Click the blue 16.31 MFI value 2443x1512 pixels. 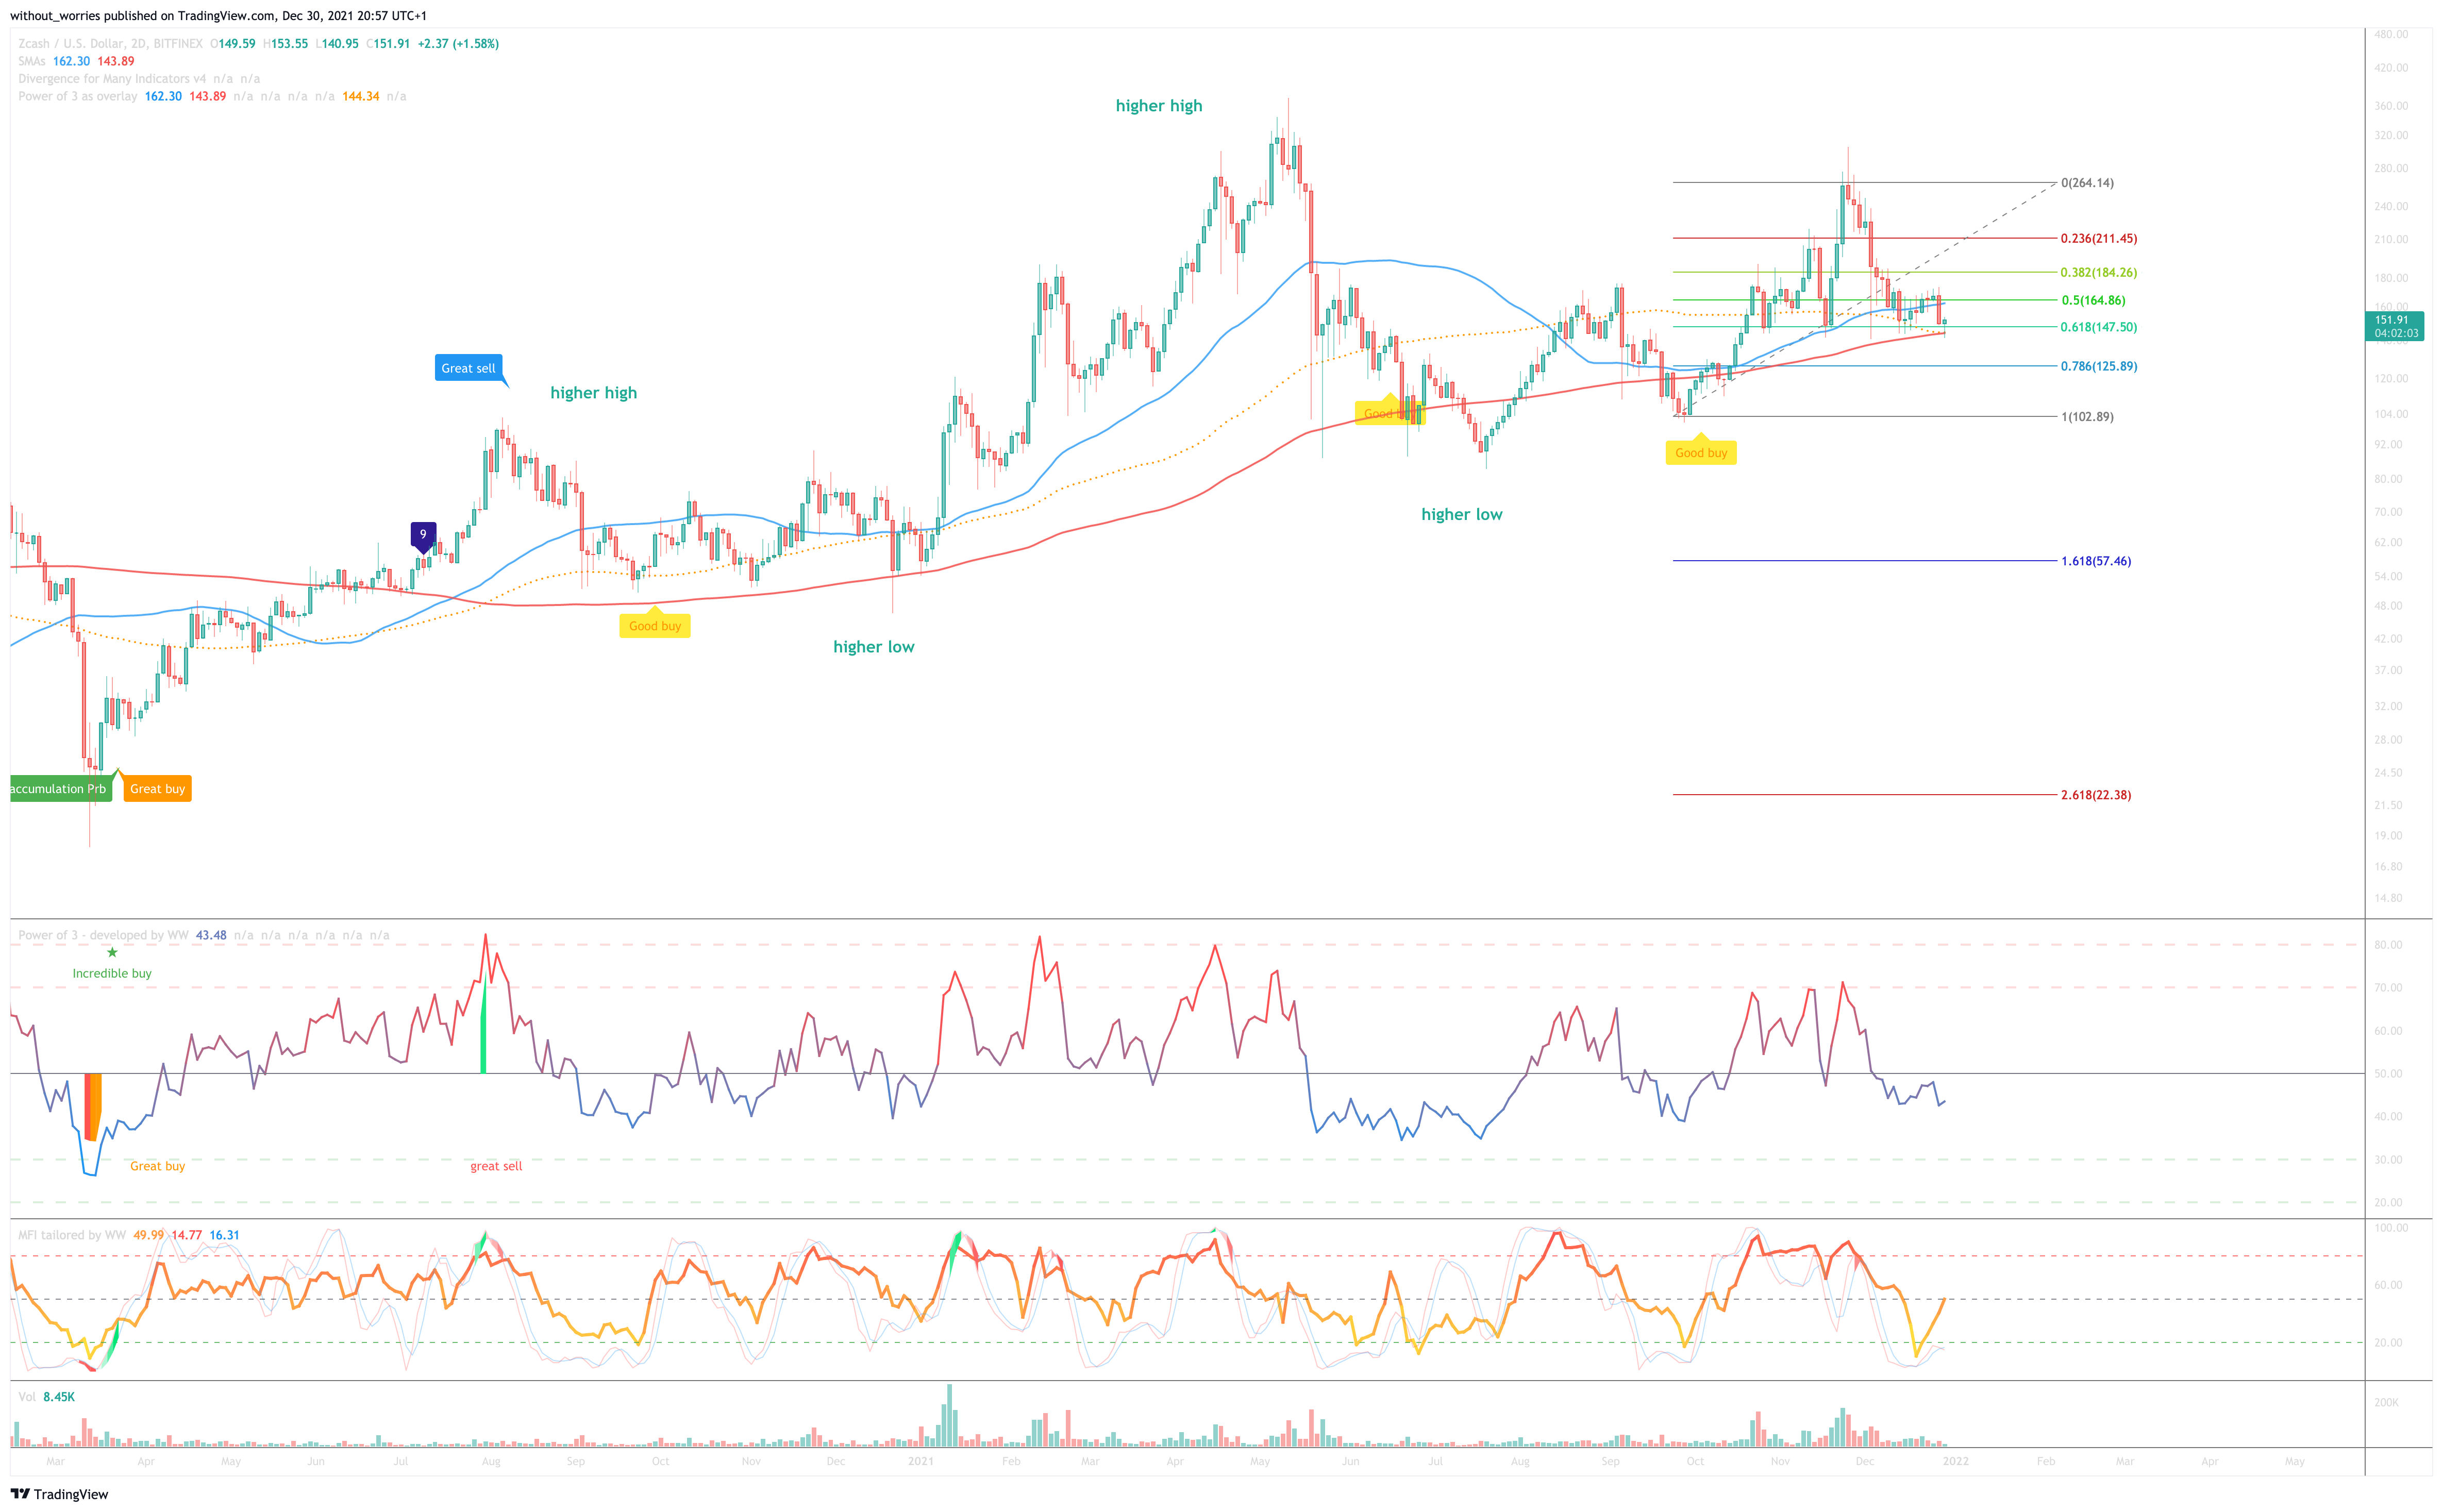click(x=224, y=1235)
